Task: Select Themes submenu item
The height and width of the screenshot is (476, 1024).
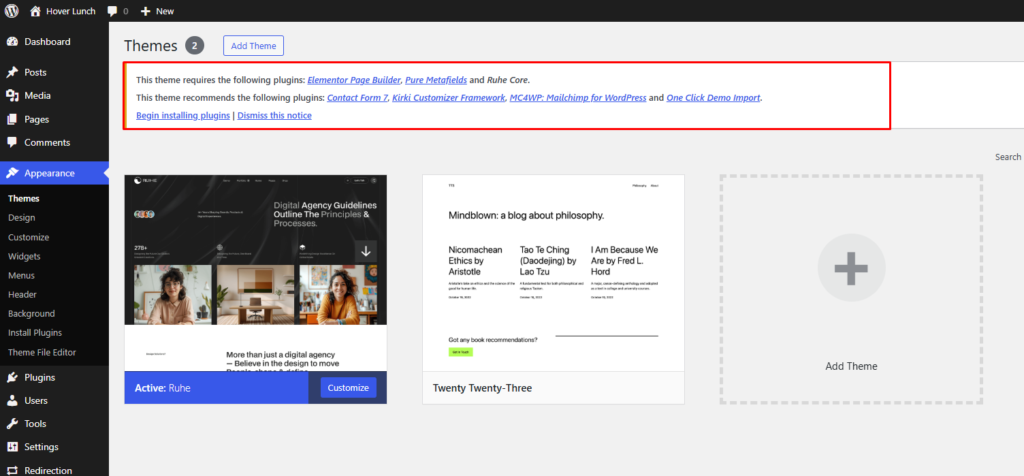Action: coord(24,198)
